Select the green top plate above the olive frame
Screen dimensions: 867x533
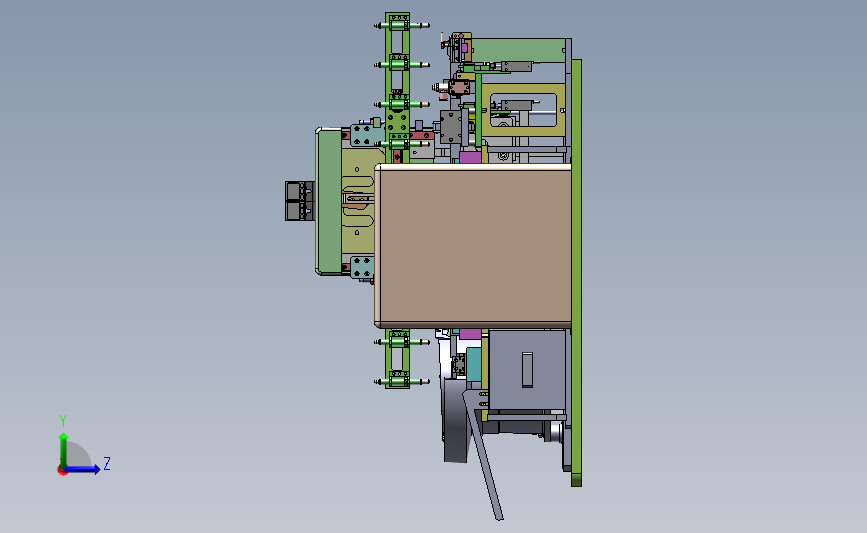[x=519, y=50]
